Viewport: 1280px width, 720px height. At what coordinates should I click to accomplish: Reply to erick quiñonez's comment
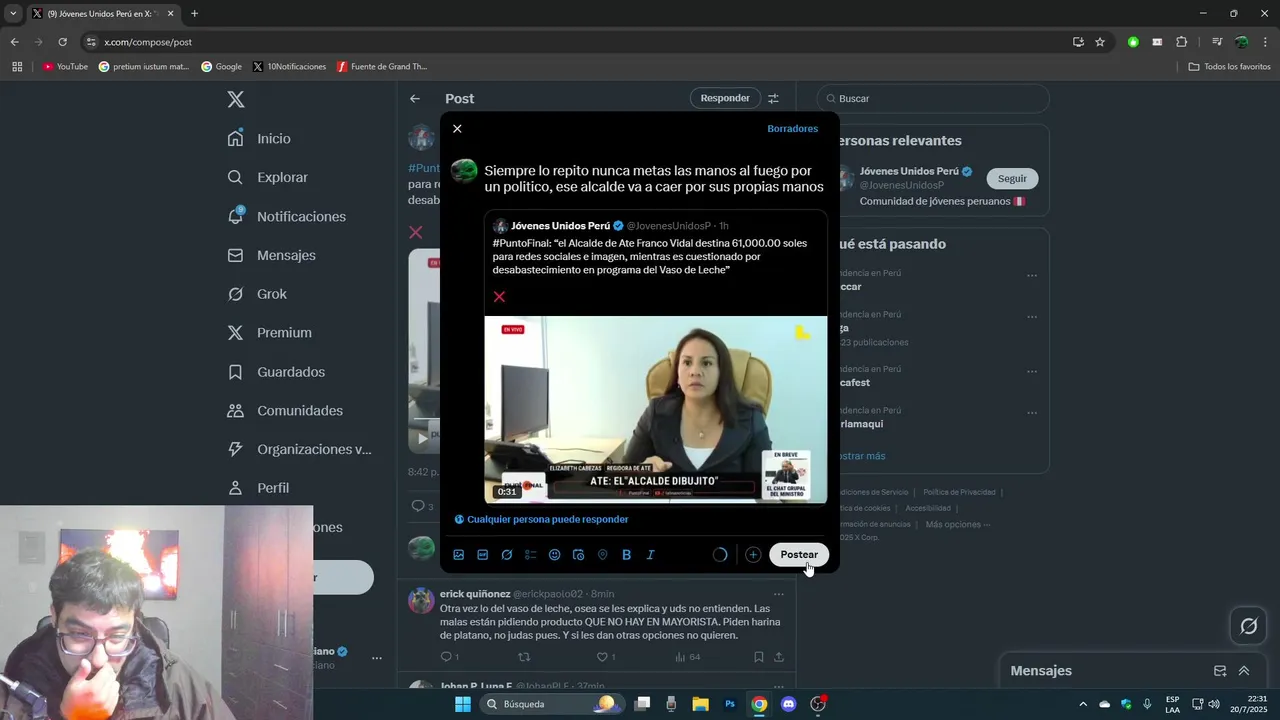point(449,657)
